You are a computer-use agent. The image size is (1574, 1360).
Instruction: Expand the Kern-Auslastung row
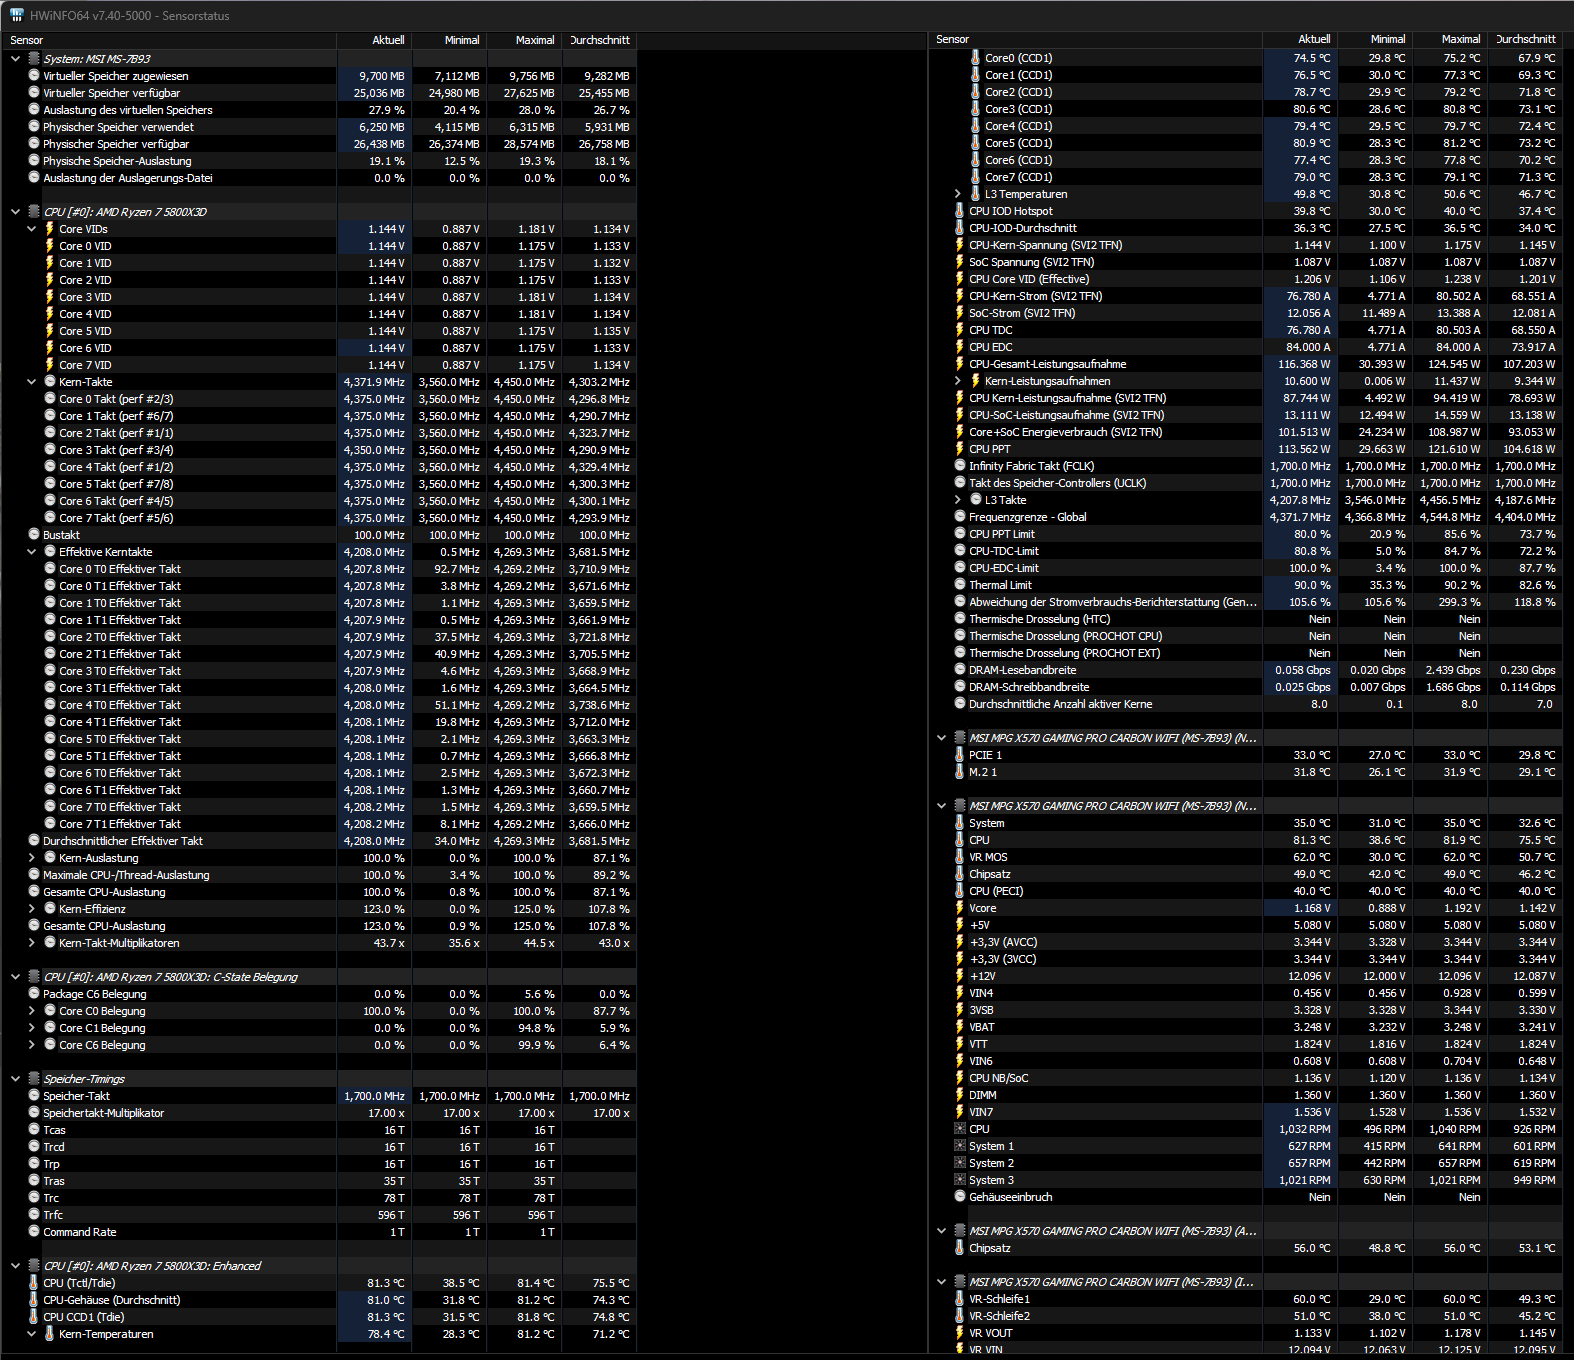click(x=31, y=858)
